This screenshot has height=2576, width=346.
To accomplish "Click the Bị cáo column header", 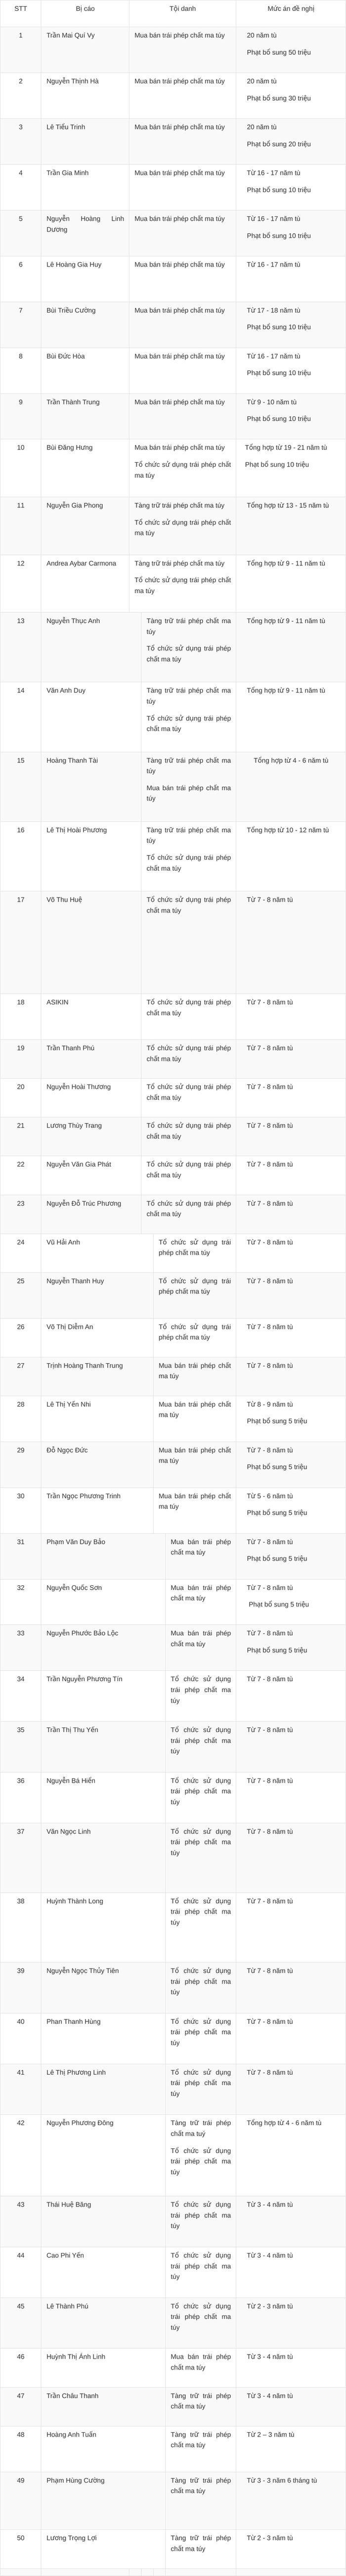I will (85, 9).
